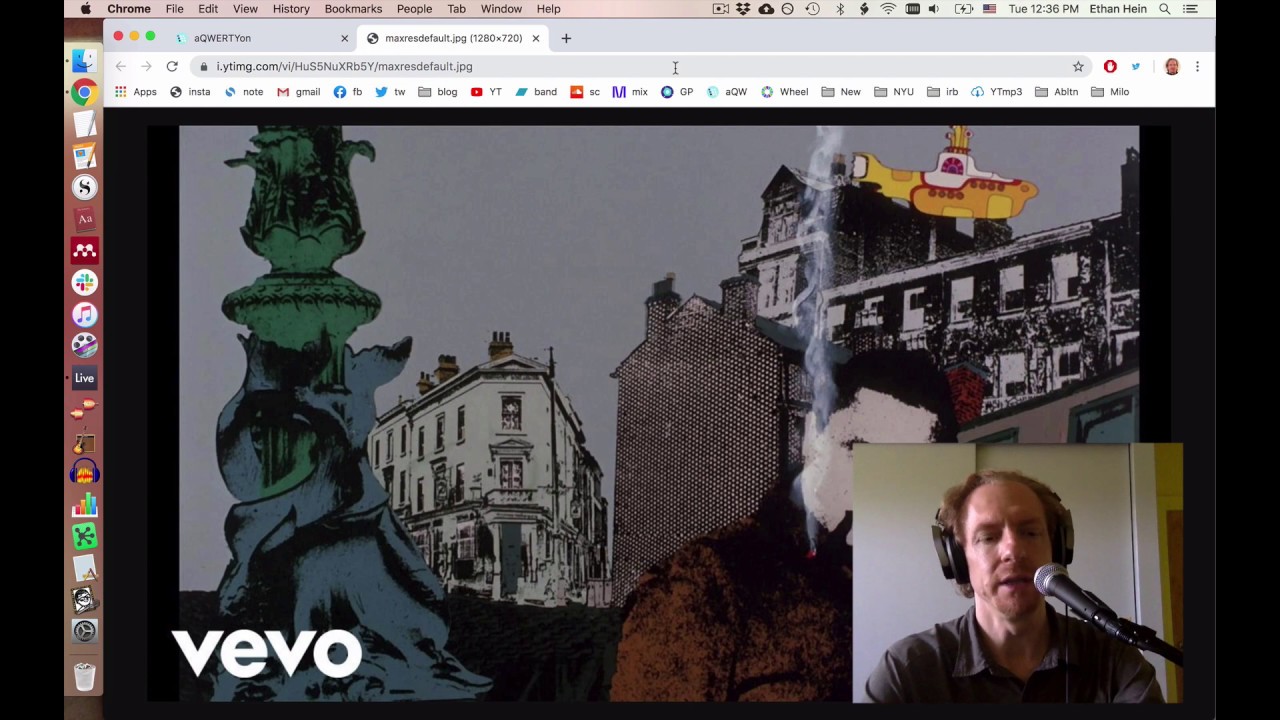Open Notification Center list icon
The height and width of the screenshot is (720, 1280).
1190,9
